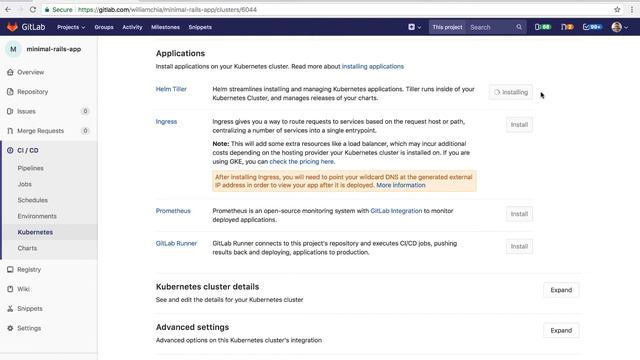Click the browser address bar URL

[x=167, y=9]
